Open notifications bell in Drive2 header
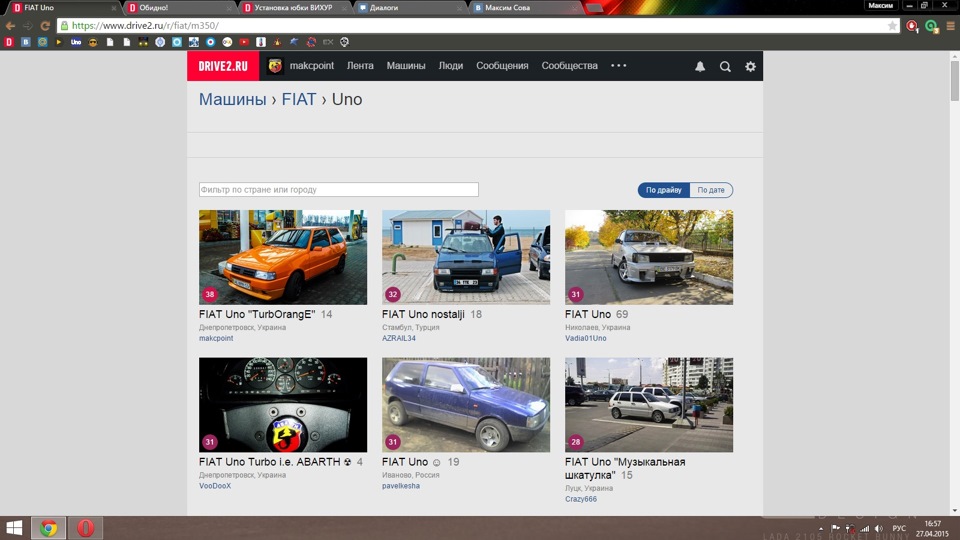This screenshot has height=540, width=960. coord(700,66)
